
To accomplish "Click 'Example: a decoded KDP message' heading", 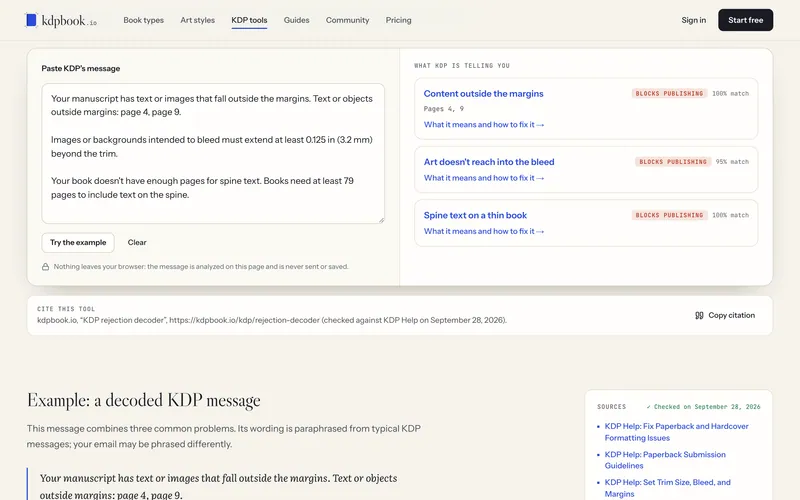I will pos(143,400).
